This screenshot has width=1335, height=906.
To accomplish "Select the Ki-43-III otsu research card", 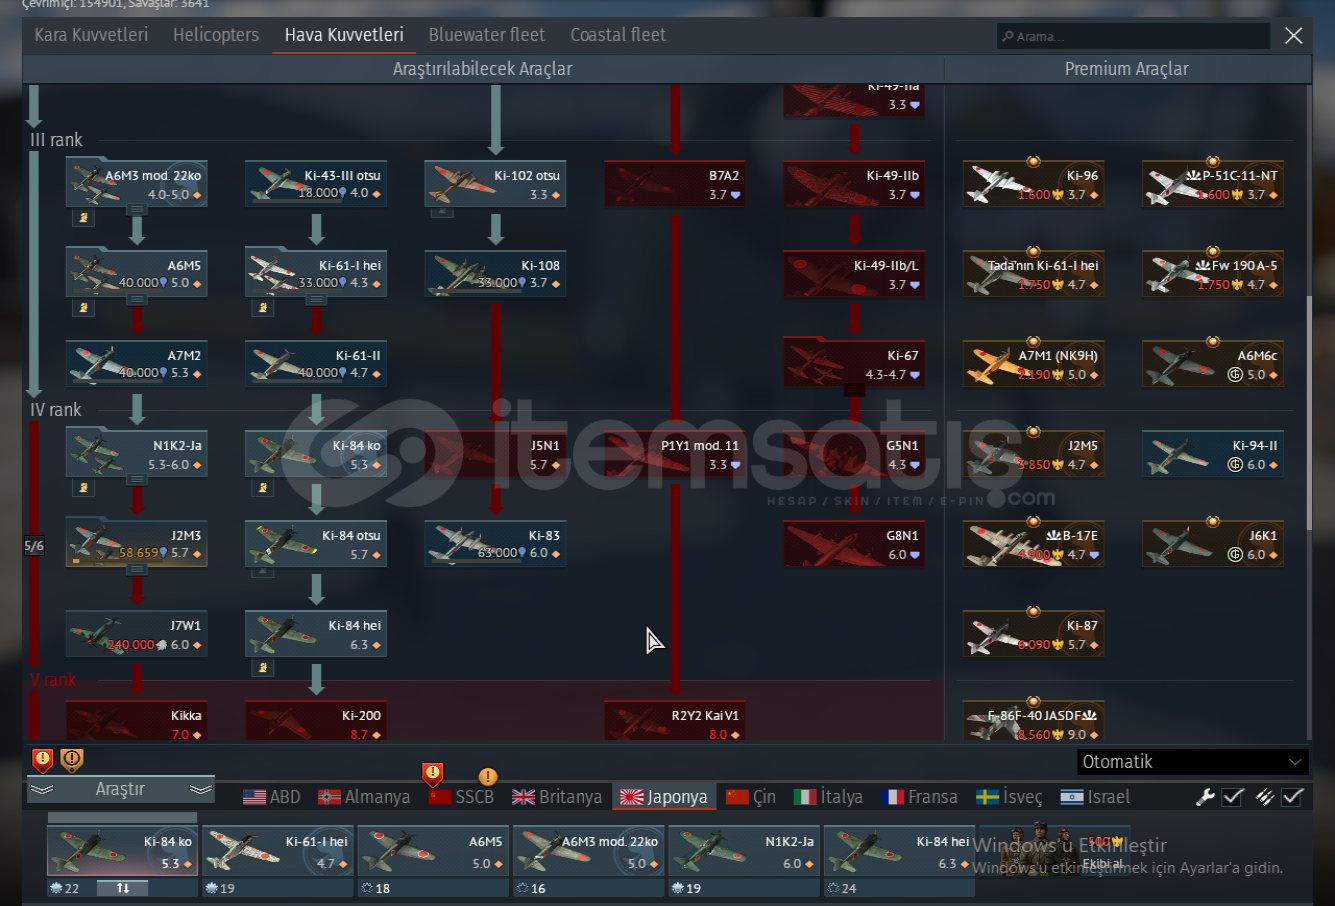I will coord(316,184).
